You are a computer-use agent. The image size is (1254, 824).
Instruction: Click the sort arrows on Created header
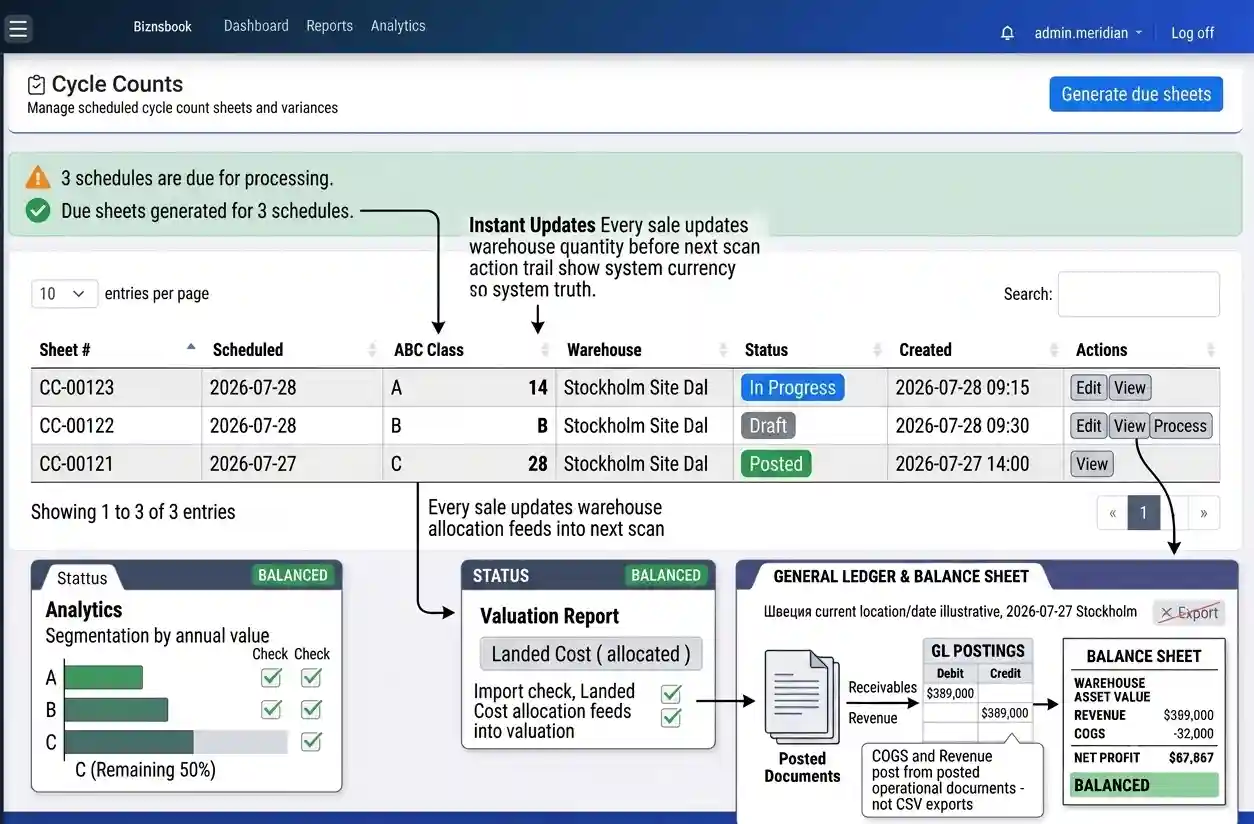1053,350
